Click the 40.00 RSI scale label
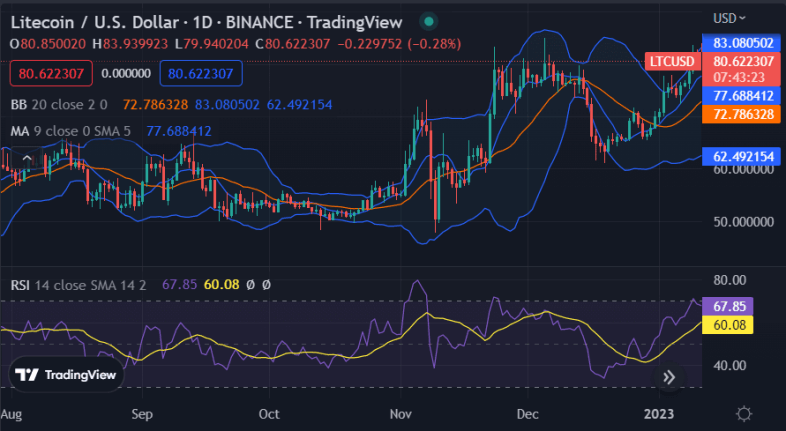This screenshot has height=431, width=786. (x=730, y=366)
